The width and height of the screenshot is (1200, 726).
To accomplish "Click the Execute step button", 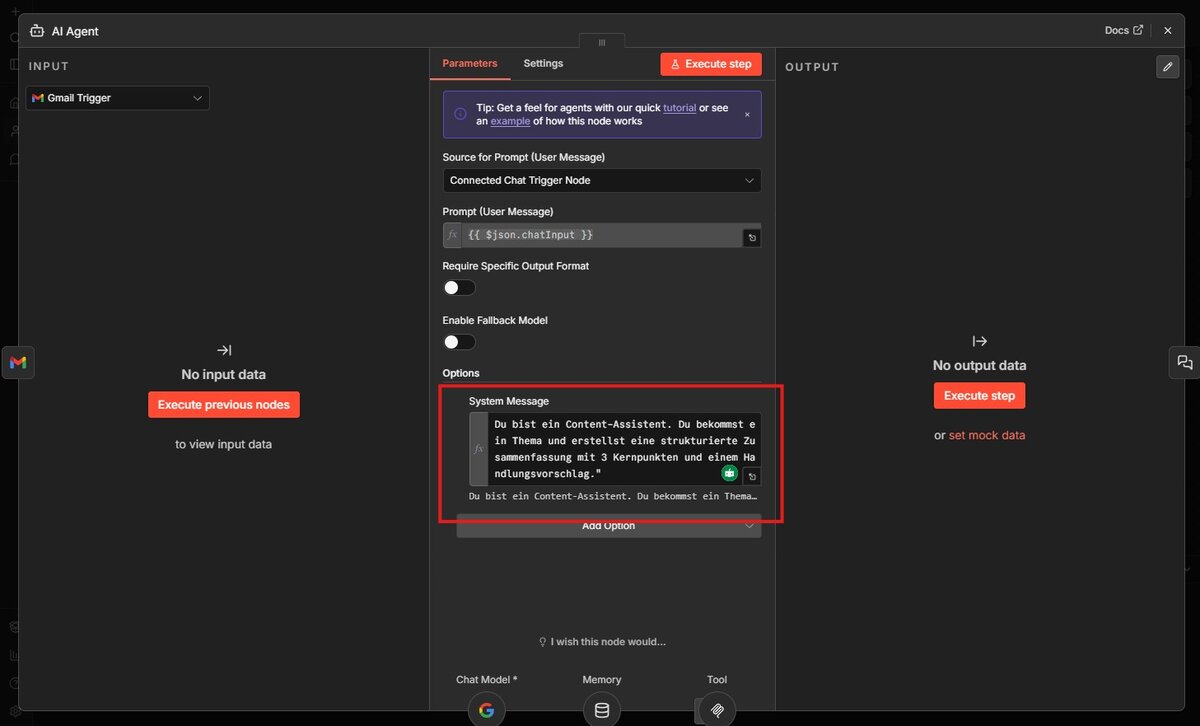I will 711,63.
